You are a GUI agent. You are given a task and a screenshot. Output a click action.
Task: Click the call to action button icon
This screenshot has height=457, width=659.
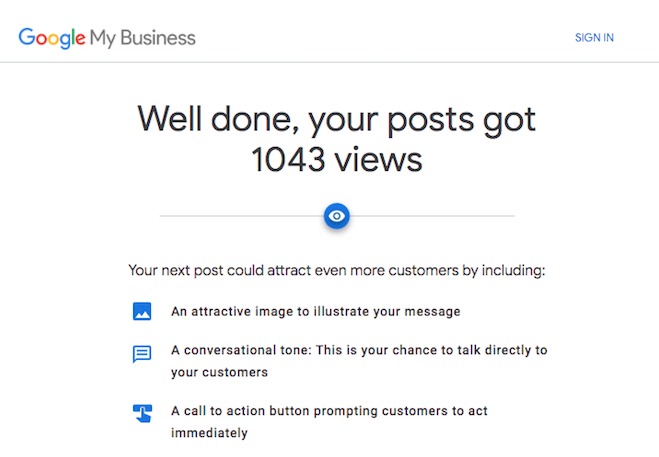click(x=142, y=412)
